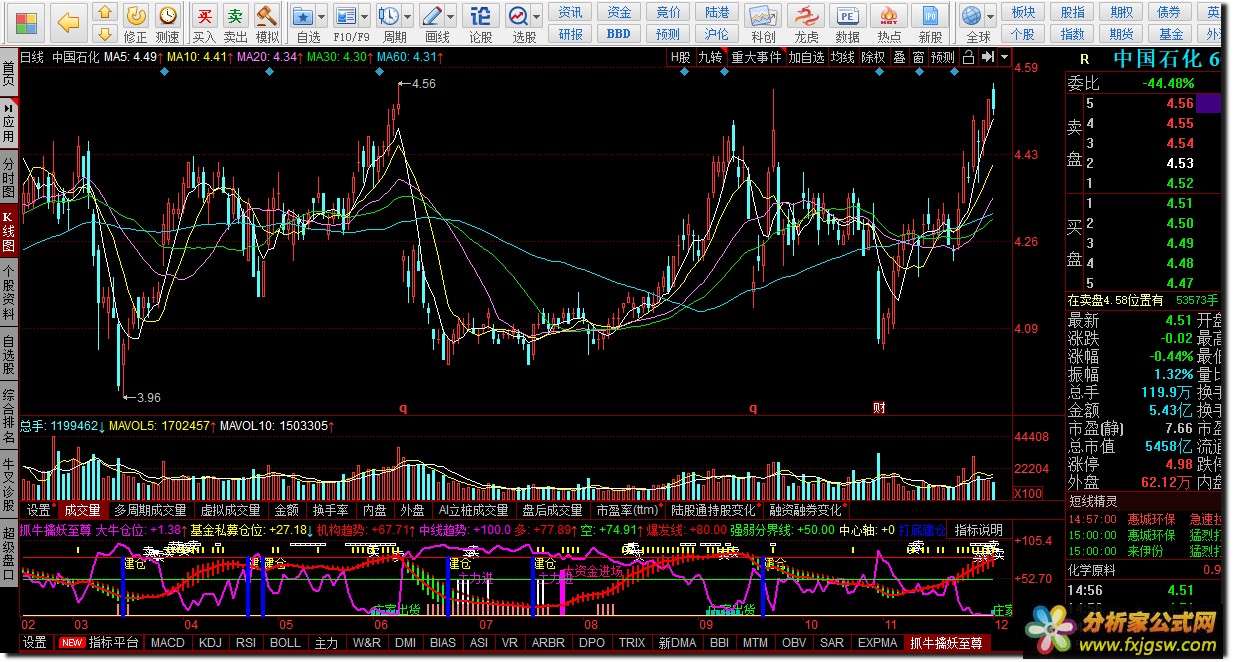Toggle H股 chart overlay

pos(681,57)
